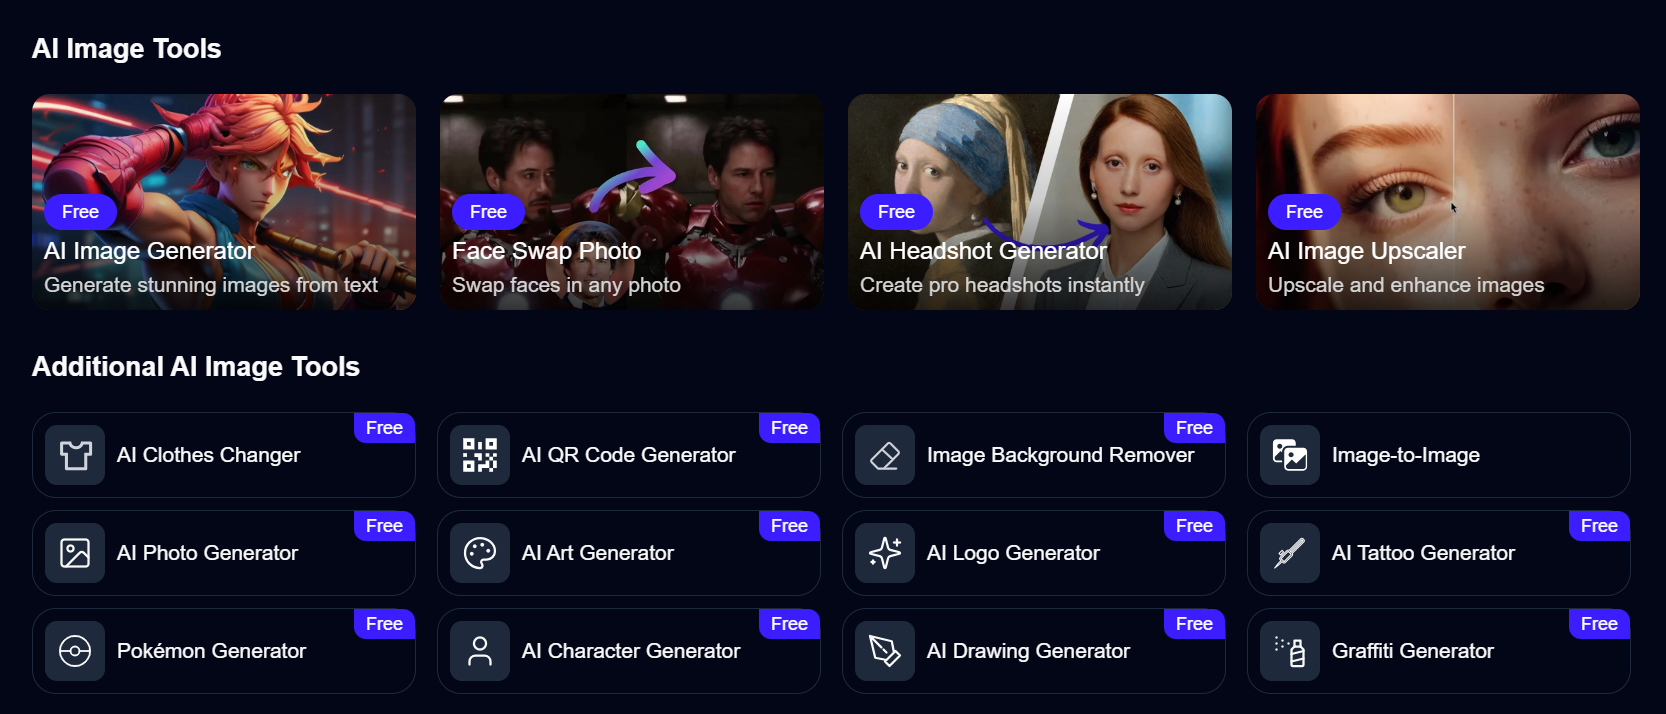1666x714 pixels.
Task: Click the Pokémon Generator pokeball icon
Action: coord(75,651)
